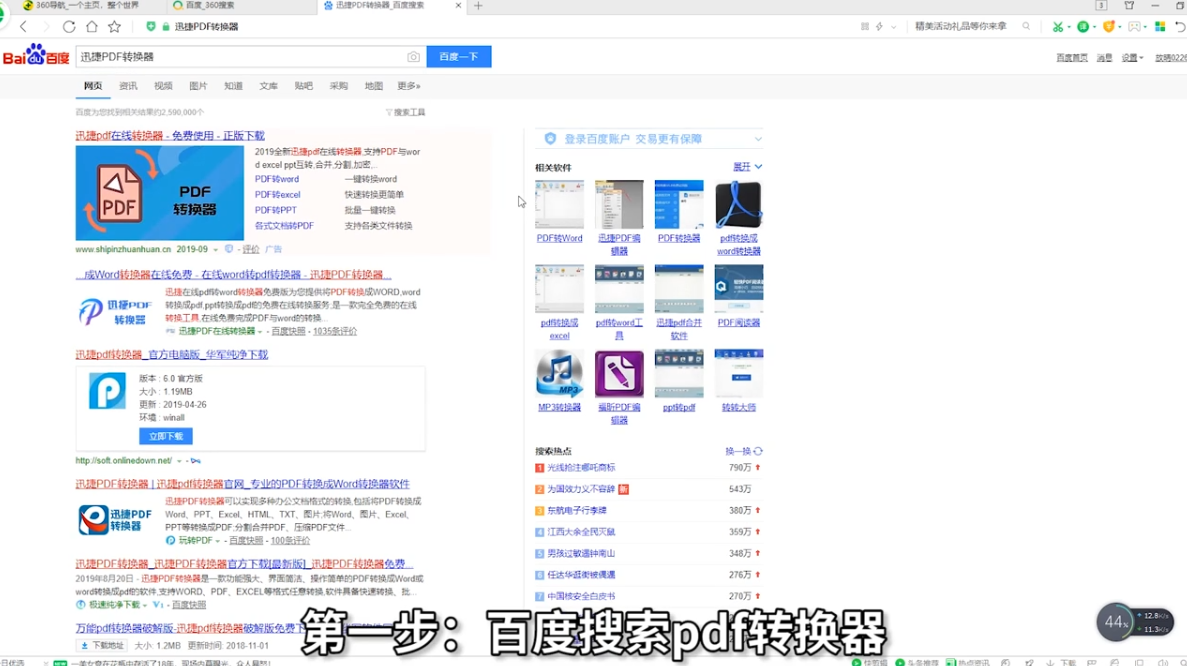
Task: Open the PDF转excel sublink
Action: (x=278, y=195)
